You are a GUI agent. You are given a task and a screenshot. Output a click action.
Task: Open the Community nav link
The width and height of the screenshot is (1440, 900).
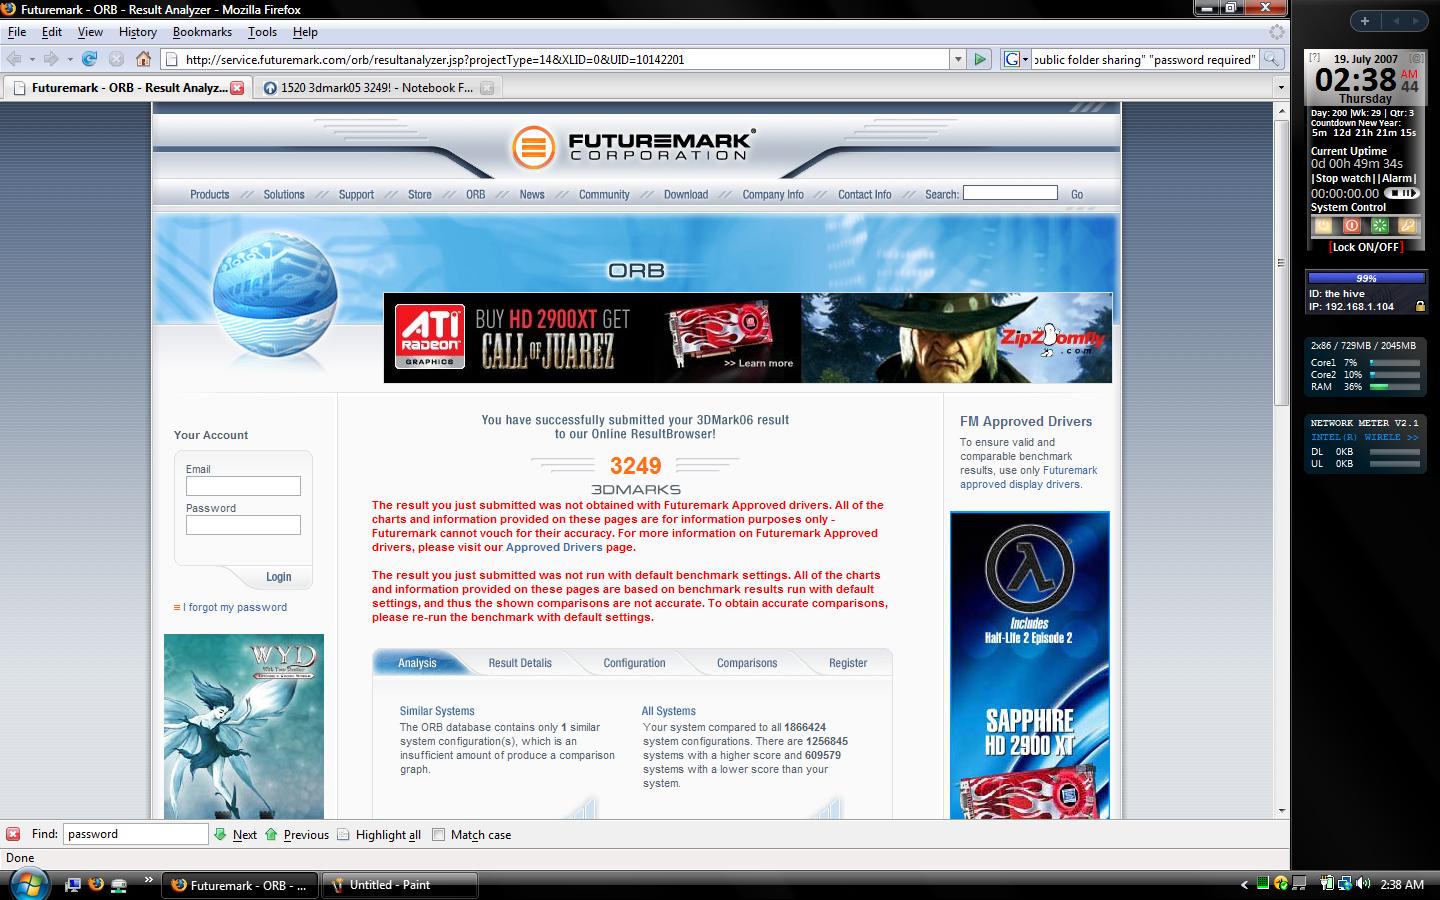(x=604, y=194)
